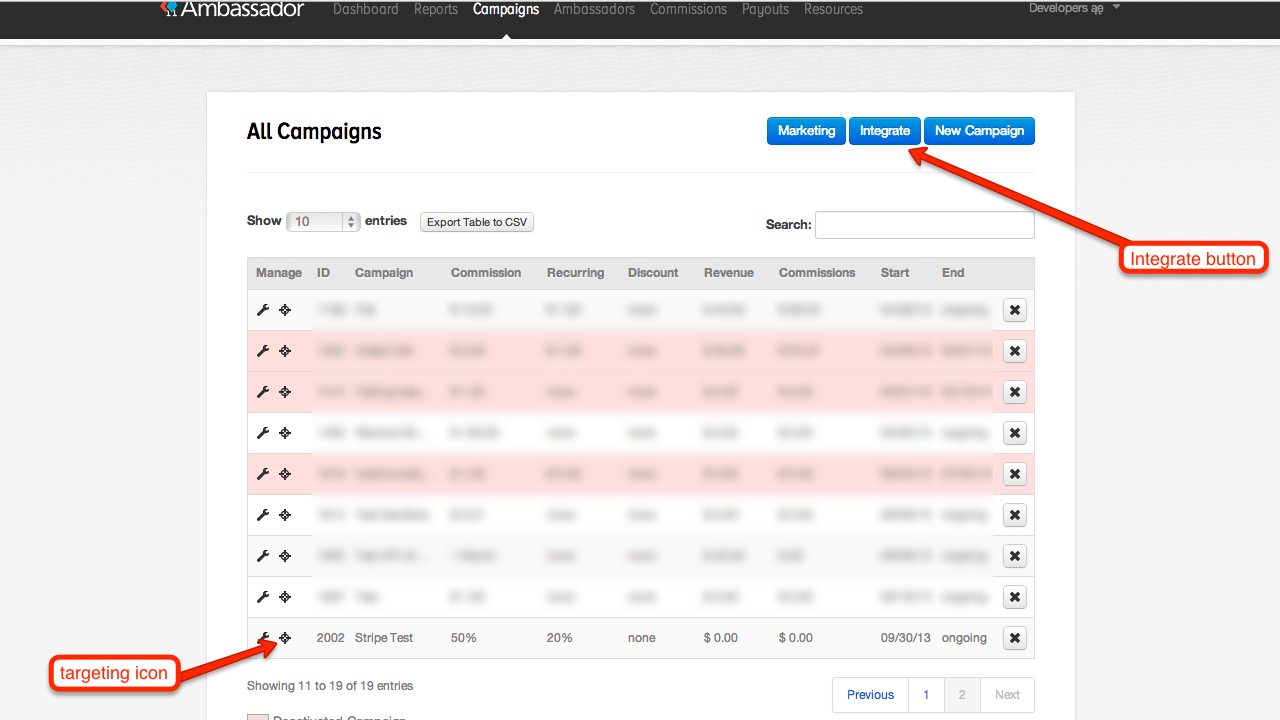Go to the Dashboard nav item
Image resolution: width=1280 pixels, height=720 pixels.
coord(366,9)
